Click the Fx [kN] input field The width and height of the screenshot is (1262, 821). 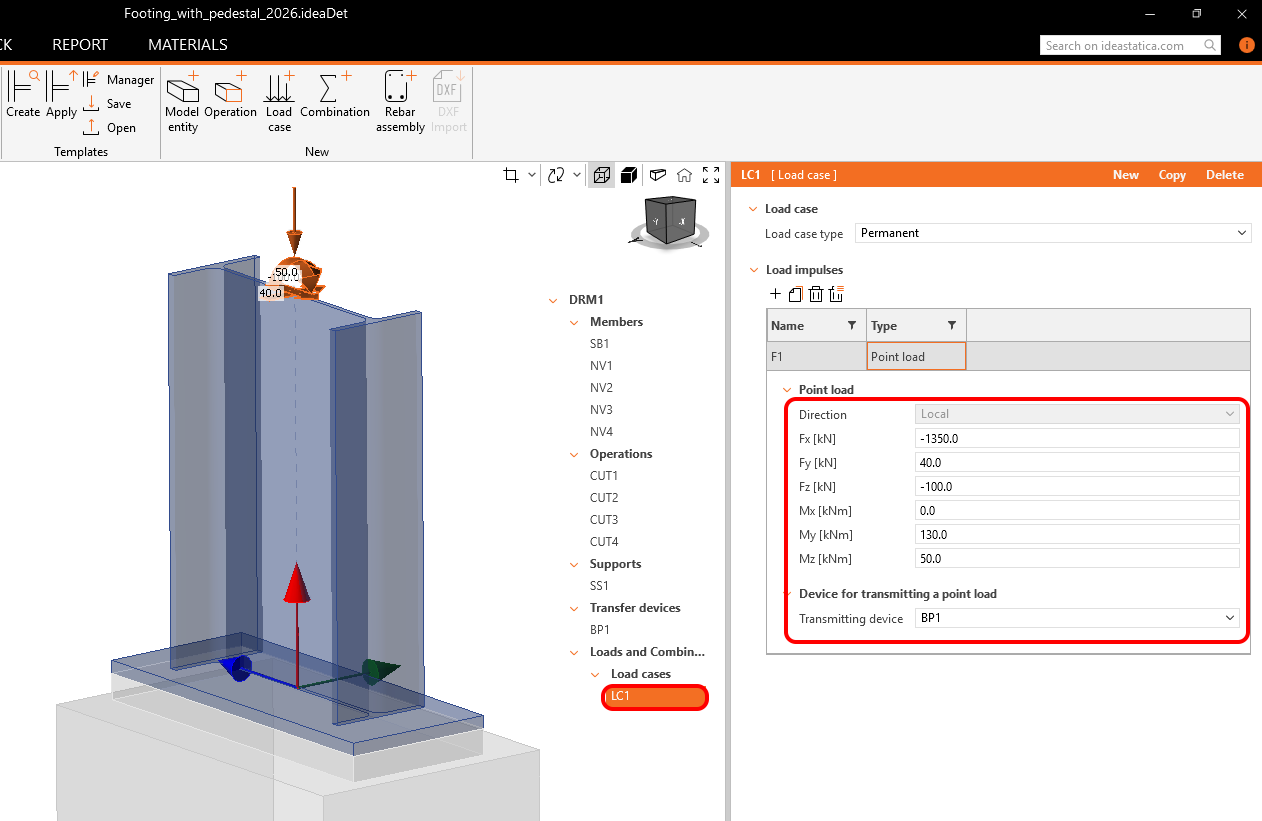1077,438
